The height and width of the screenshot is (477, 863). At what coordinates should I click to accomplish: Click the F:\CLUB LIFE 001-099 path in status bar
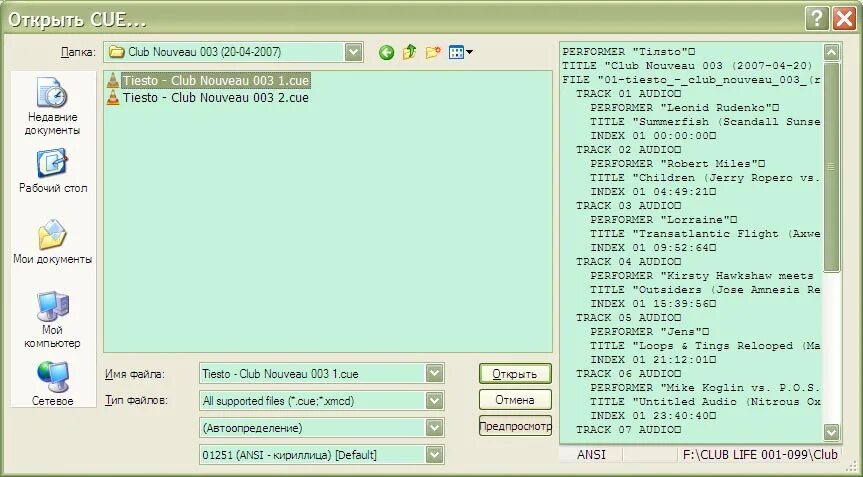[x=760, y=455]
